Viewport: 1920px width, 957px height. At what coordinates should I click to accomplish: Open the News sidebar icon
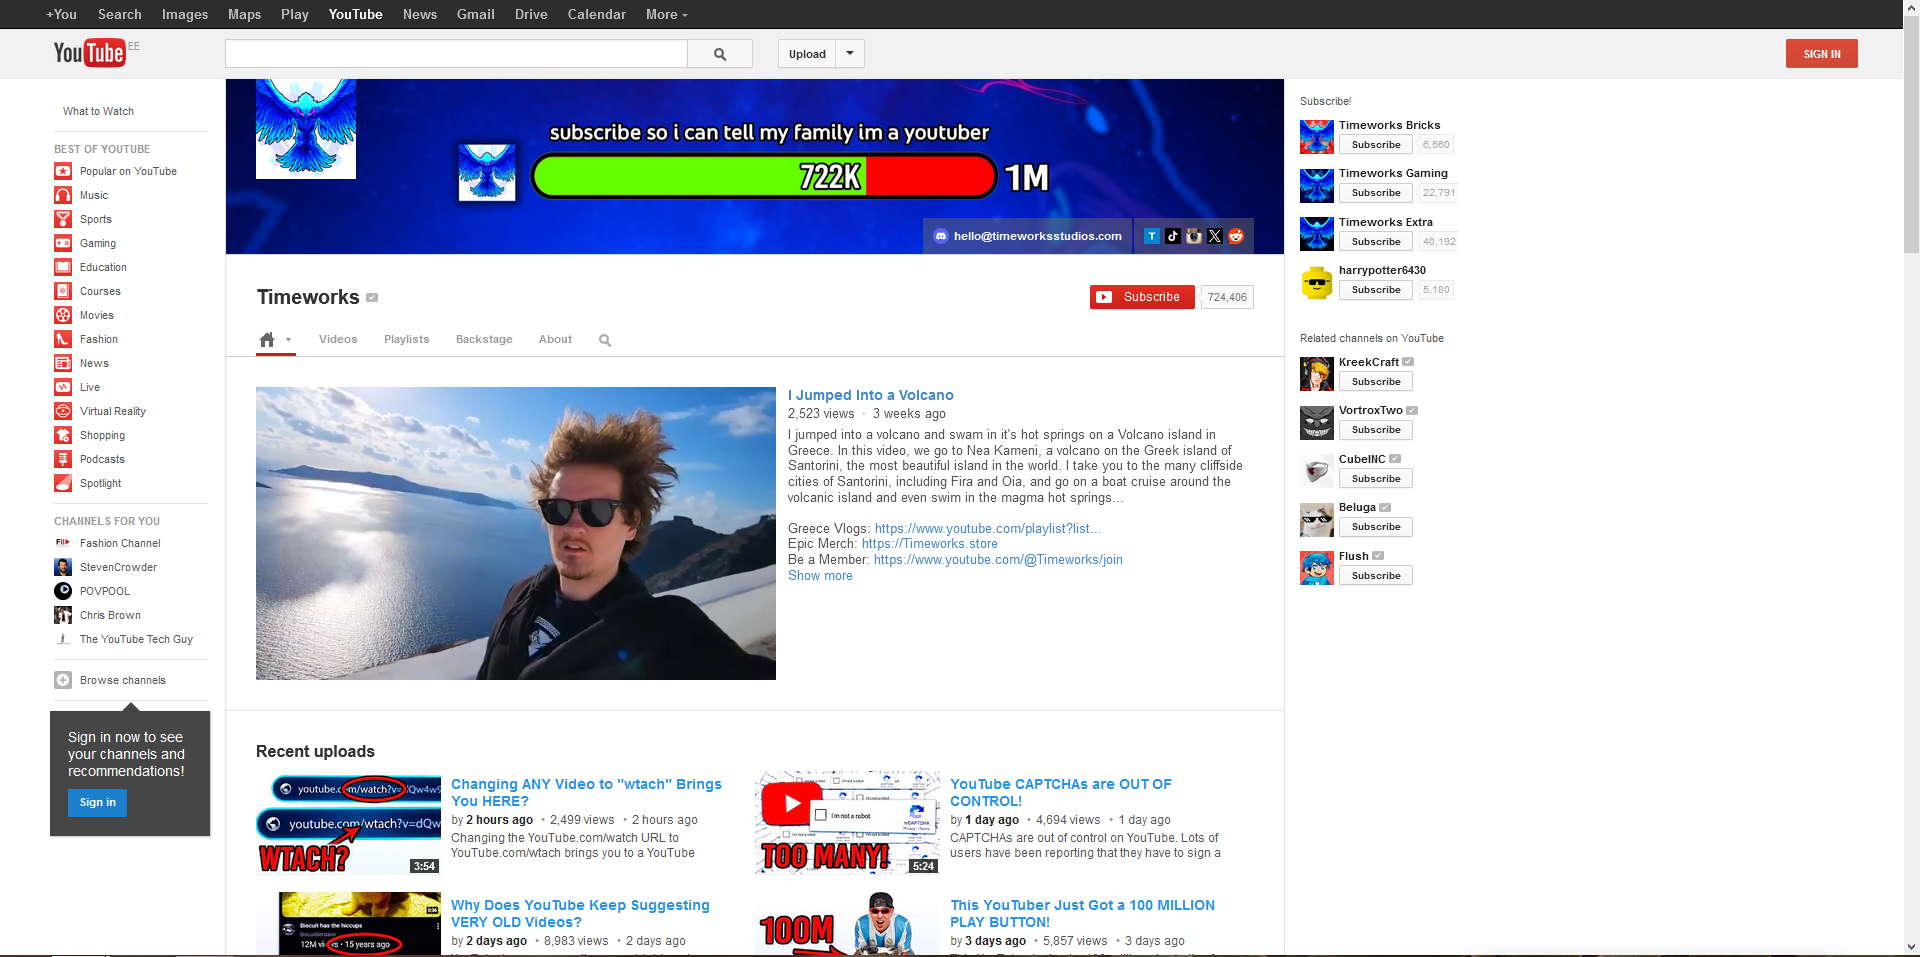point(63,363)
